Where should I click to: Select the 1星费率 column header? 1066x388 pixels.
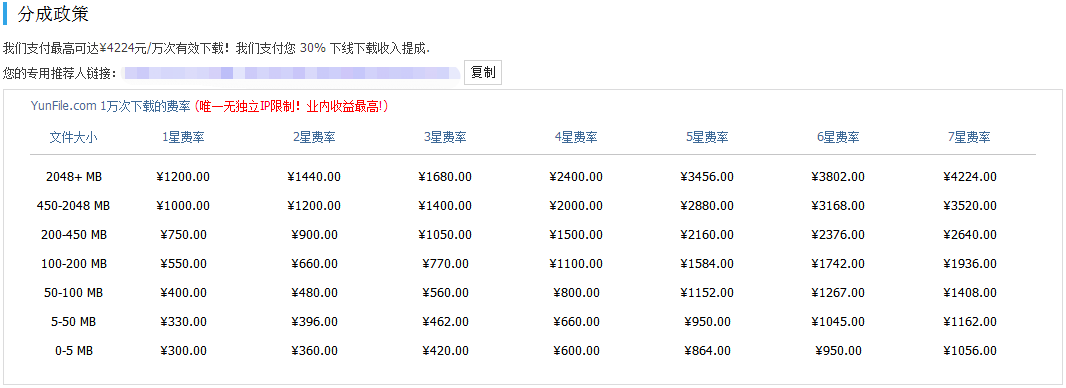[x=183, y=137]
